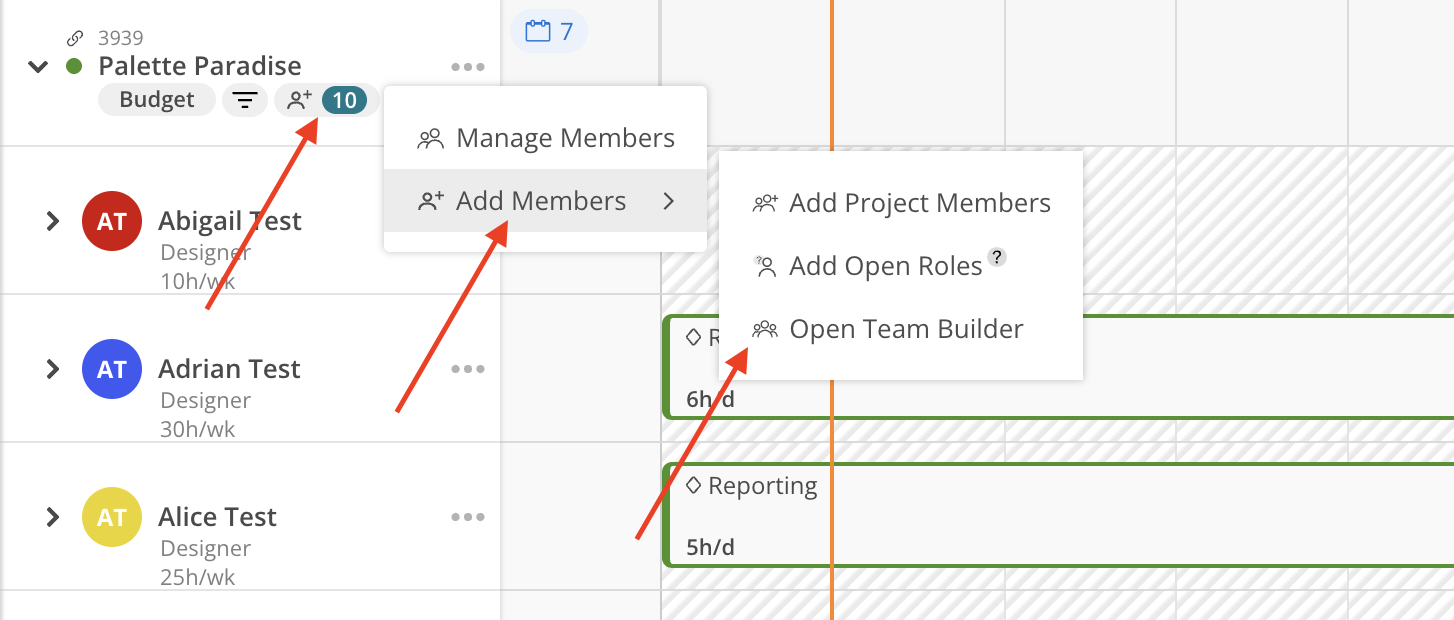Click Alice Test's Reporting 5h/d allocation bar
Screen dimensions: 1454x620
click(1050, 517)
